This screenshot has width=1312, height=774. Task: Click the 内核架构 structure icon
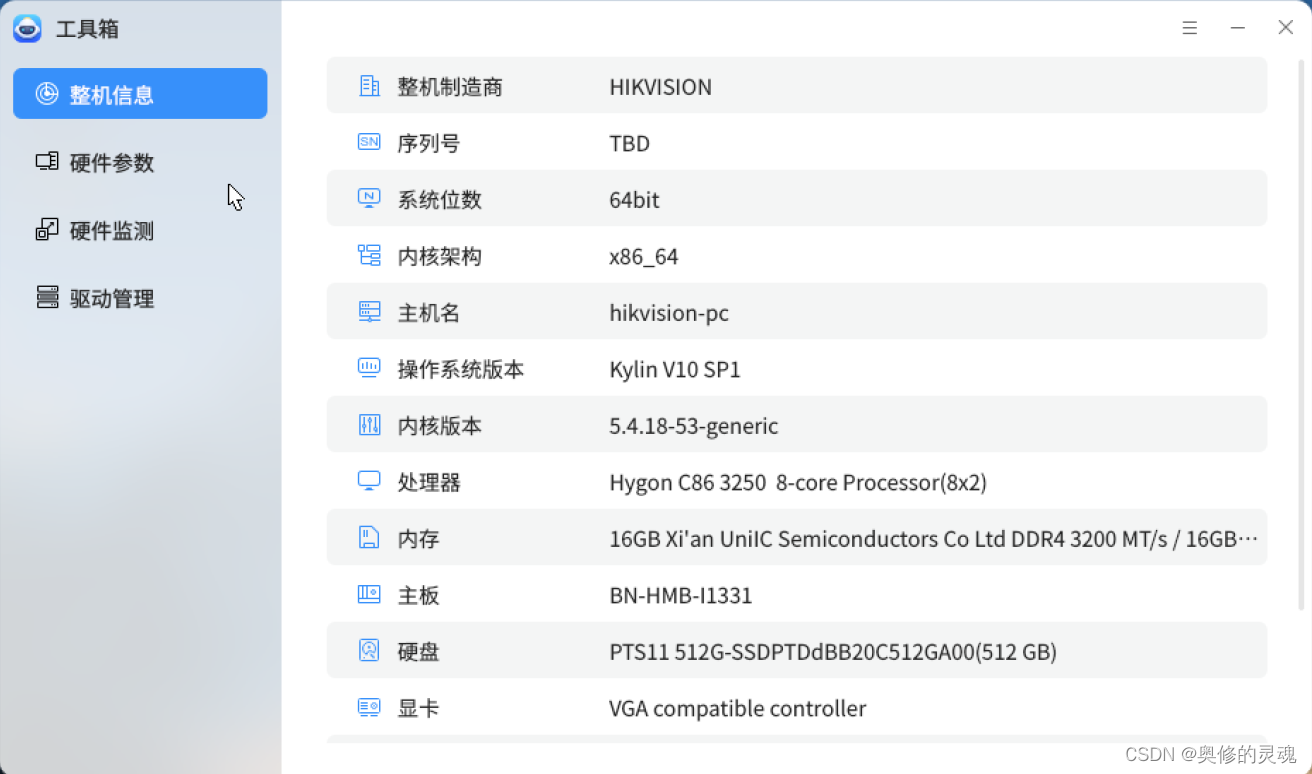coord(369,255)
